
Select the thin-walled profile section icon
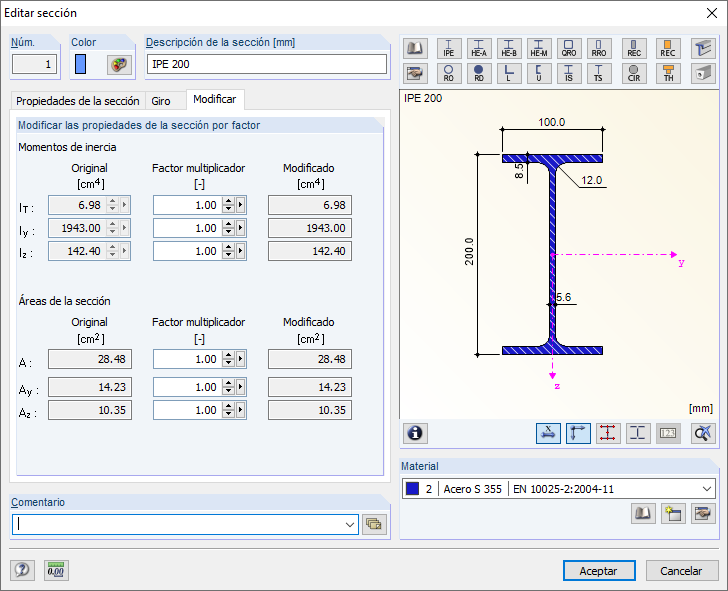(703, 48)
